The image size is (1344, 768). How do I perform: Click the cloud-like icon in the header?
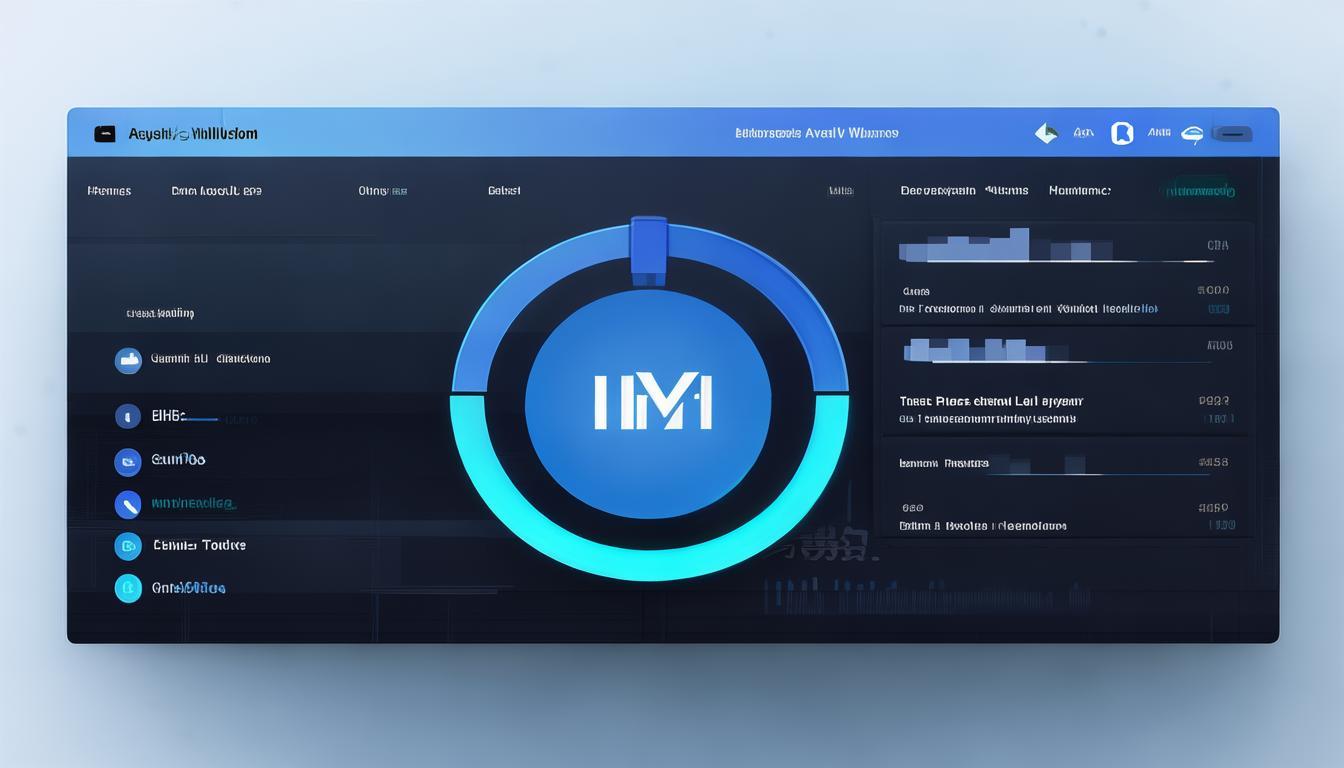tap(1192, 134)
